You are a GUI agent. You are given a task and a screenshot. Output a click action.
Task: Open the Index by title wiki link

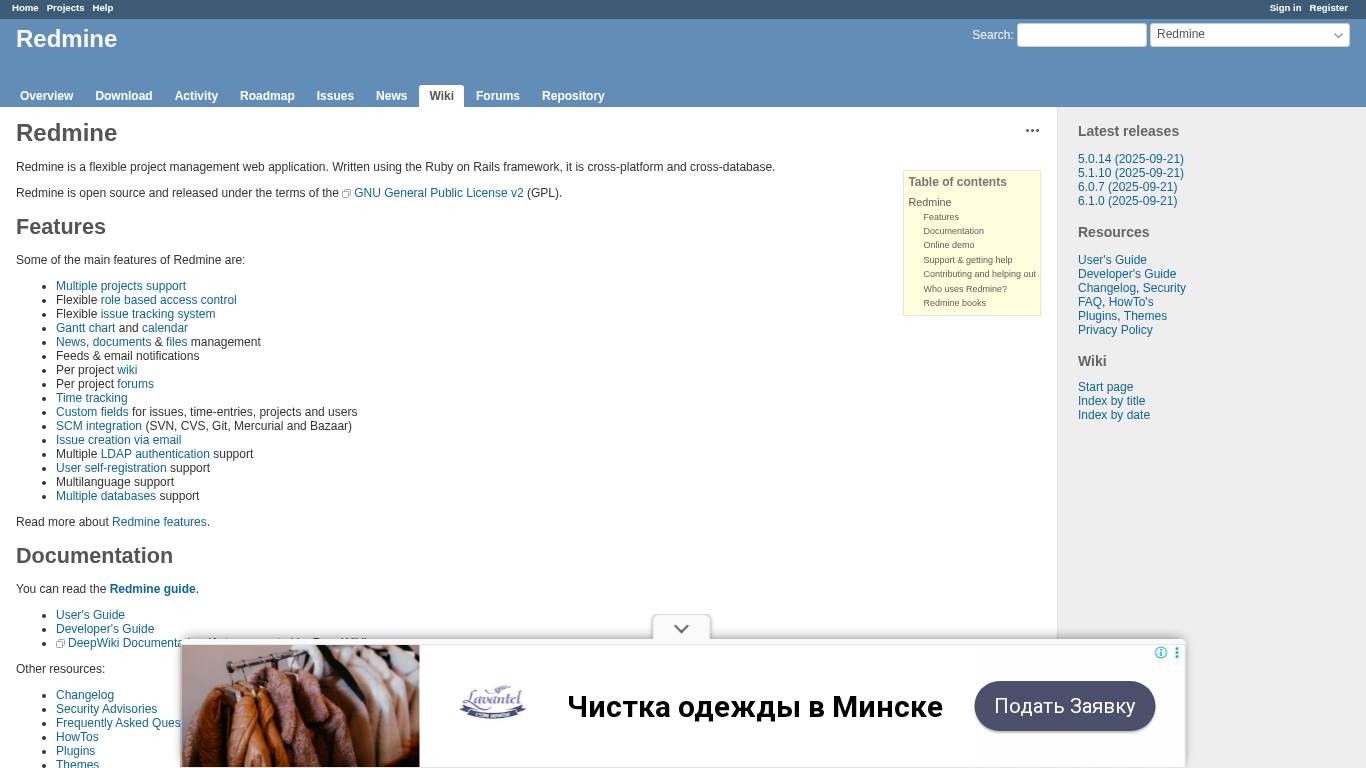coord(1111,401)
